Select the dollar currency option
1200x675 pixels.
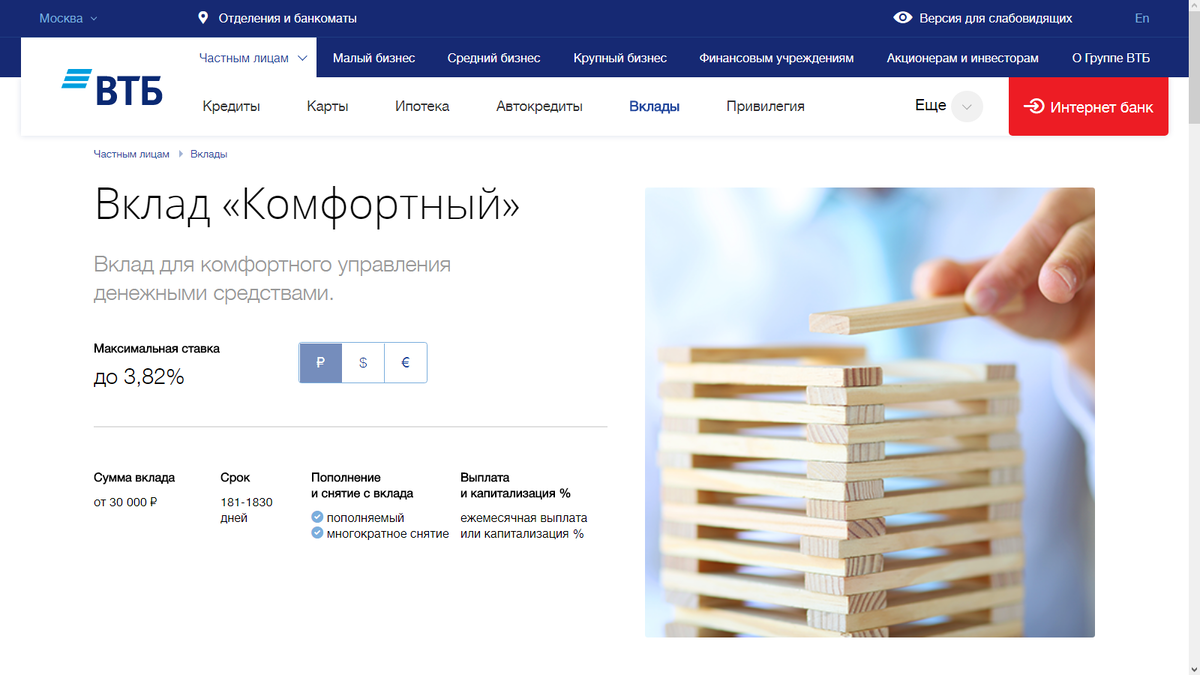[363, 363]
